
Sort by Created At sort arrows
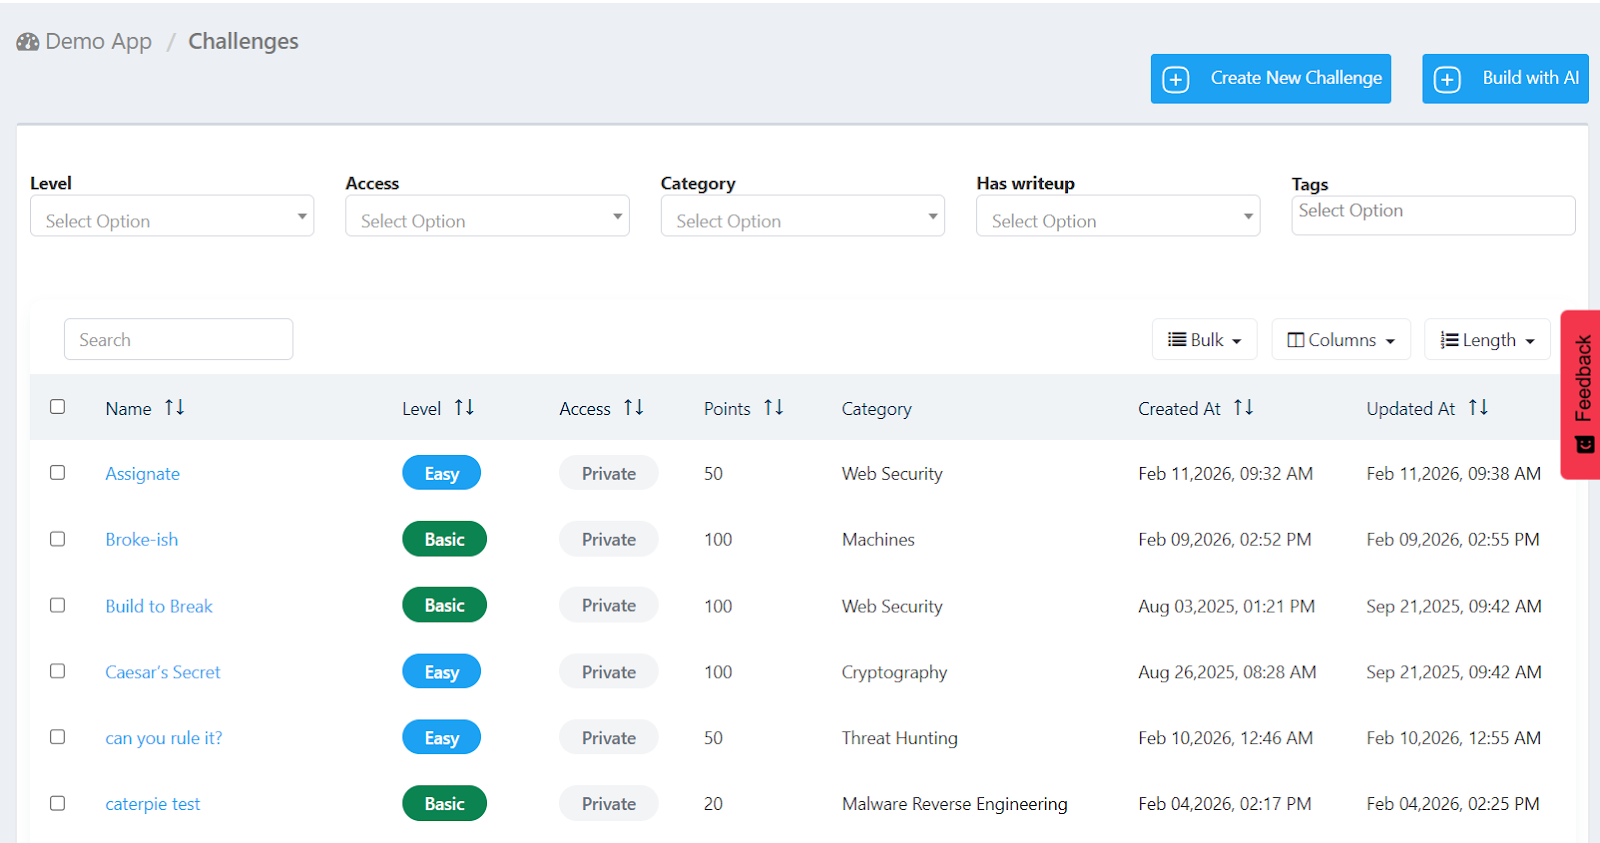coord(1243,408)
